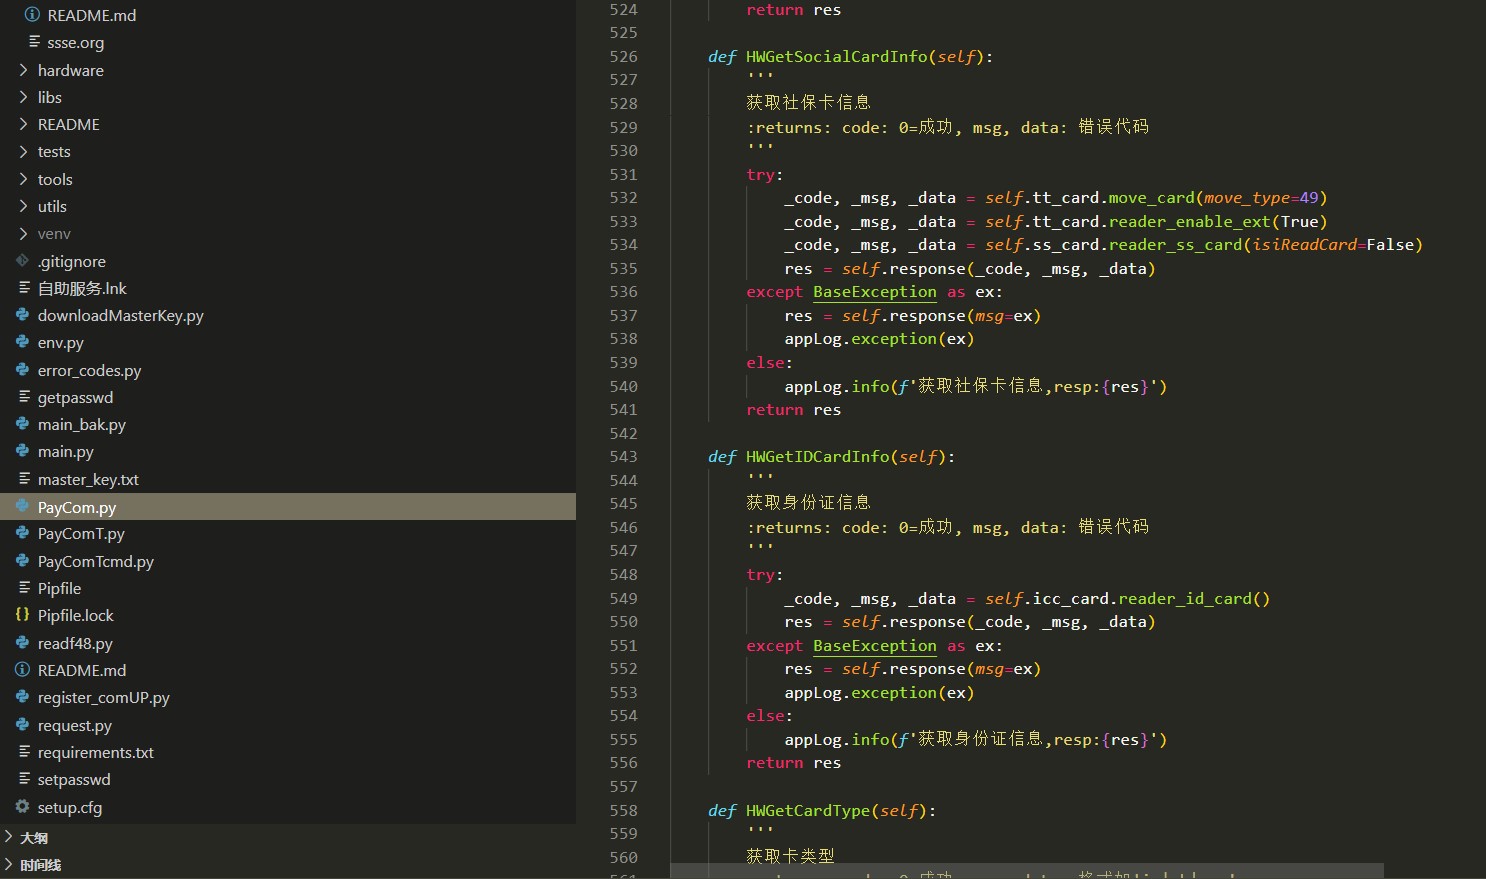Click reader_id_card call on line 549
Image resolution: width=1486 pixels, height=879 pixels.
pyautogui.click(x=1185, y=598)
